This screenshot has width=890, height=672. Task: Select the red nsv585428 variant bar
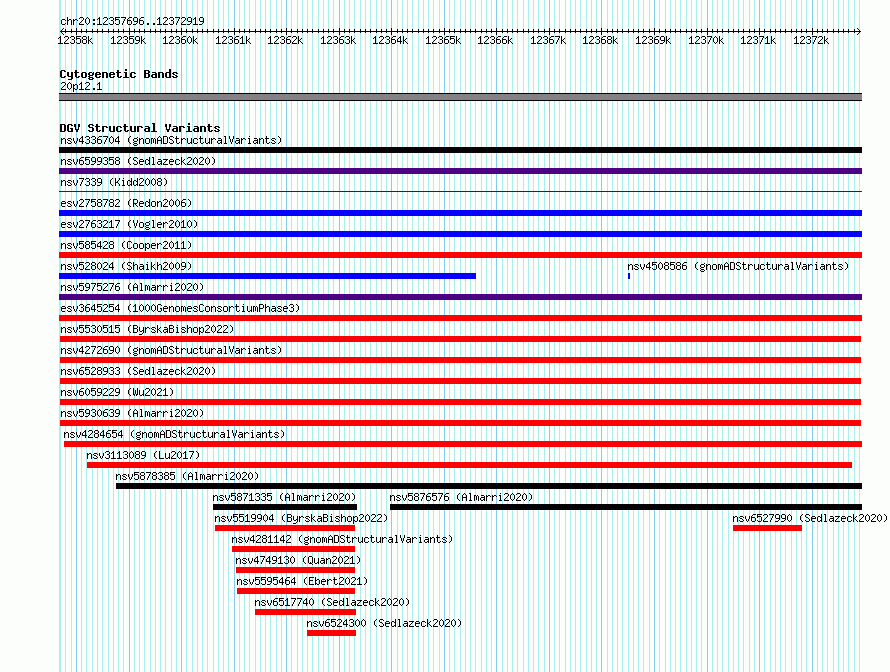(460, 255)
